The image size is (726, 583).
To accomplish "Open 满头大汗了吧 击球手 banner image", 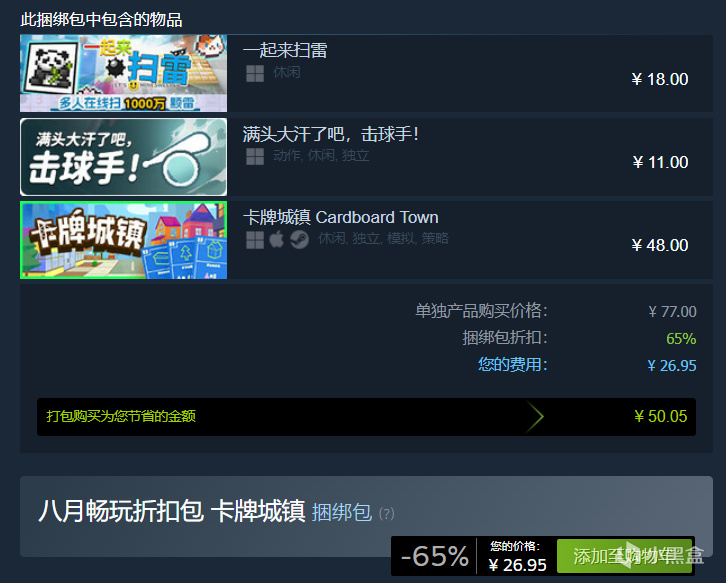I will pyautogui.click(x=124, y=157).
